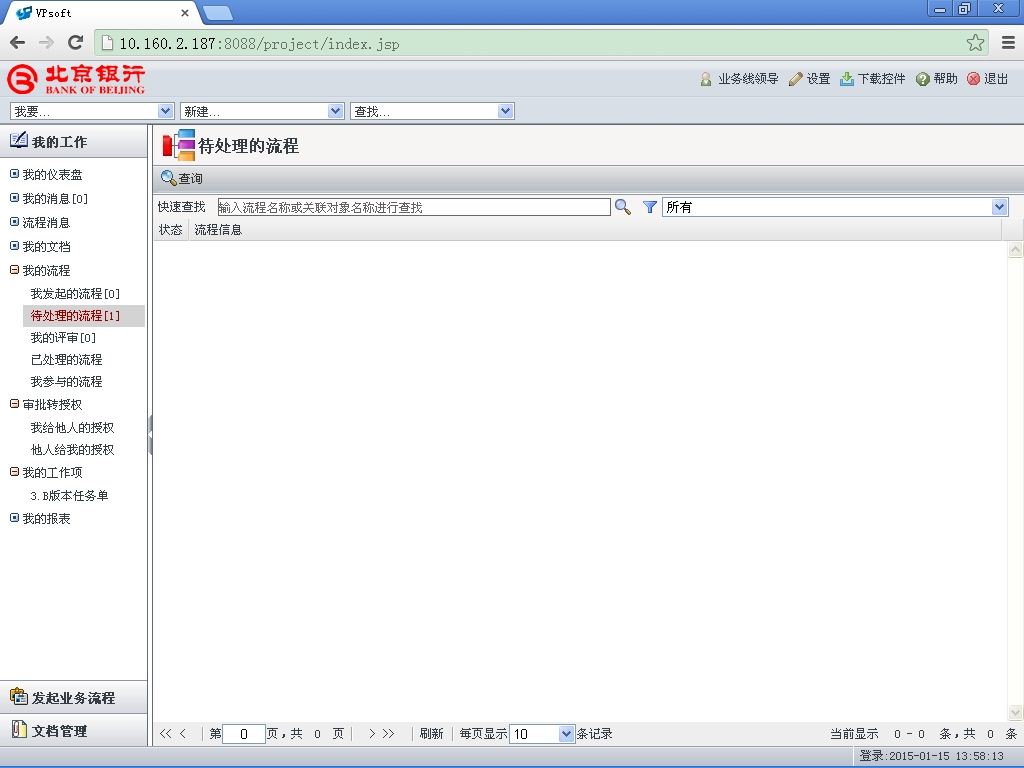This screenshot has width=1024, height=768.
Task: Click the 流程信息 column header
Action: point(218,230)
